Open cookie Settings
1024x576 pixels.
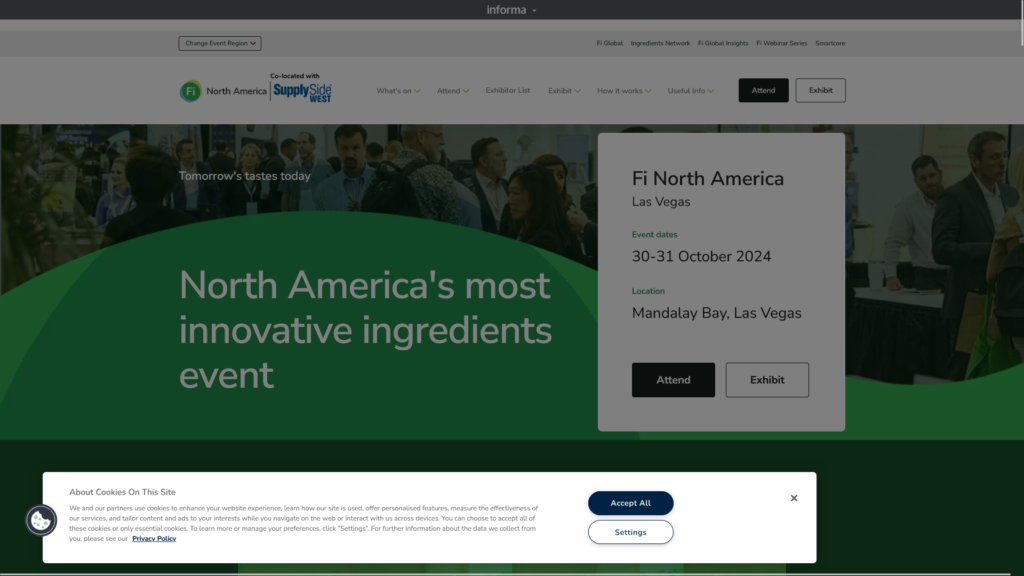630,532
